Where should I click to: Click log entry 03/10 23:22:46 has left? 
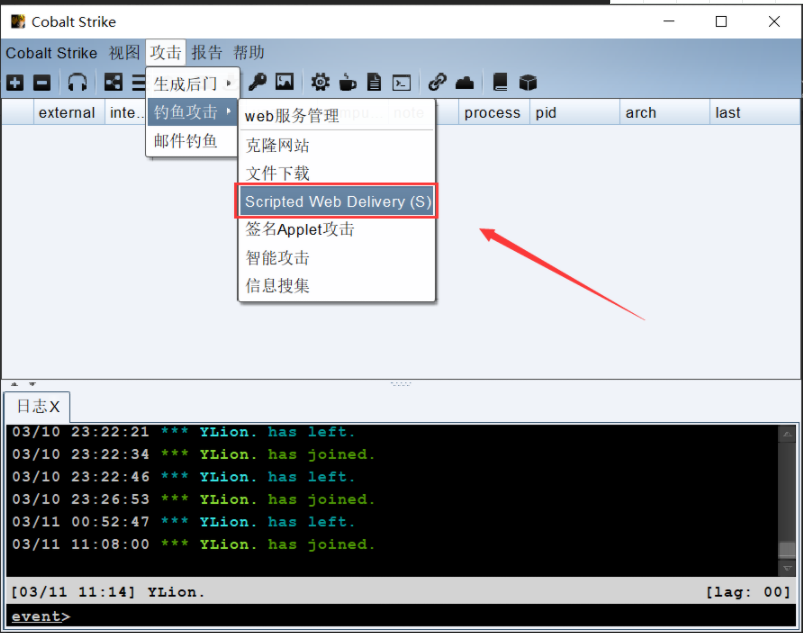click(x=183, y=477)
